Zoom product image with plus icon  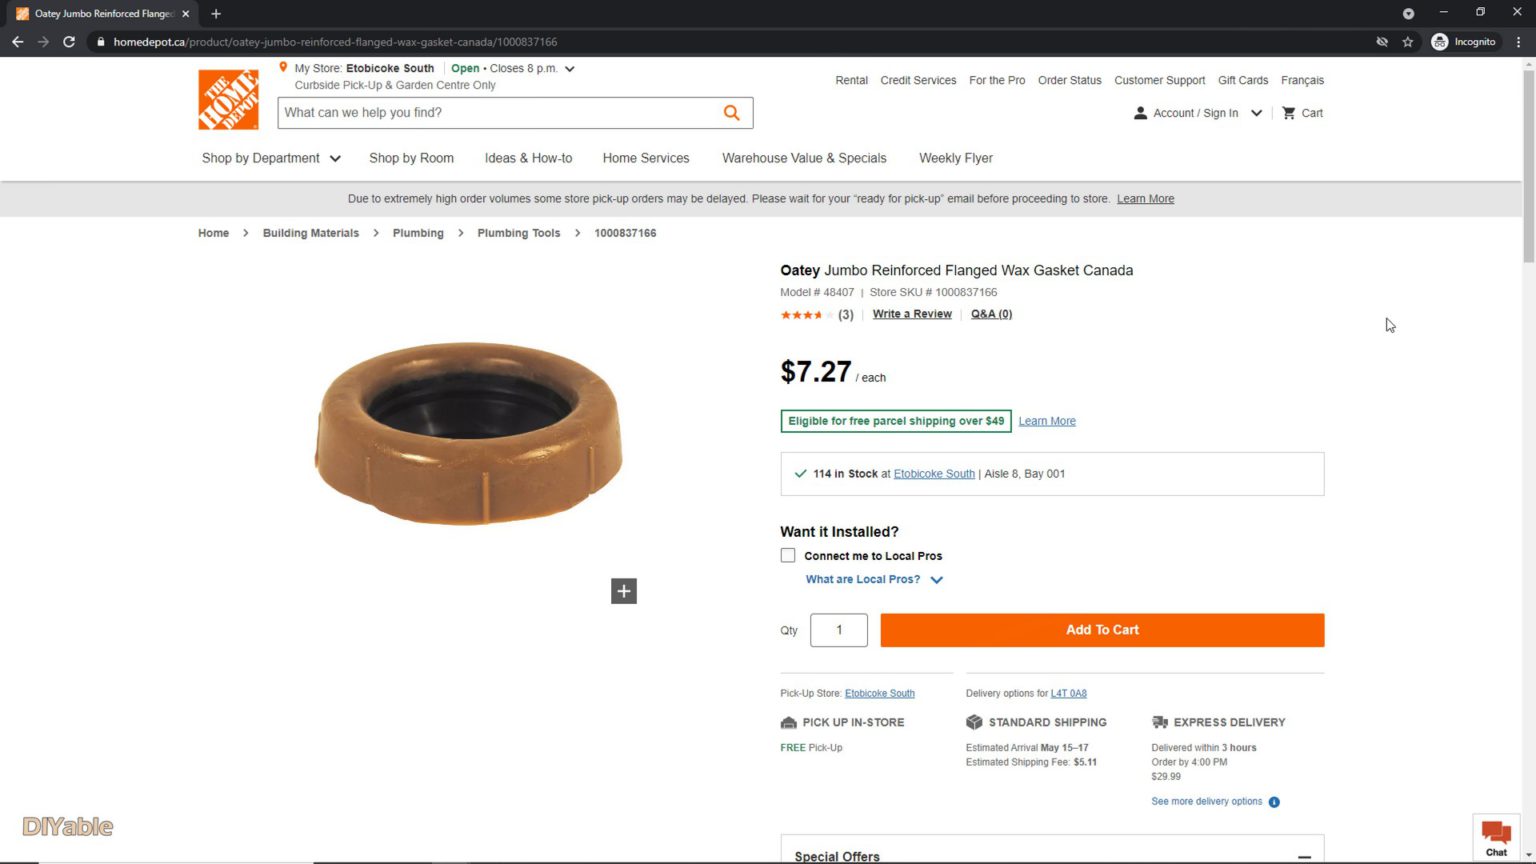(624, 591)
